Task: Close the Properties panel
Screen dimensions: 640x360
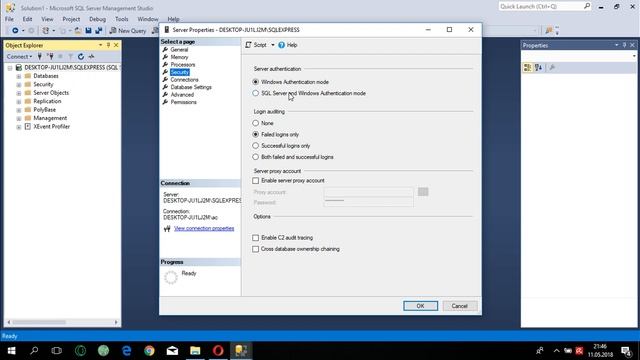Action: click(x=632, y=45)
